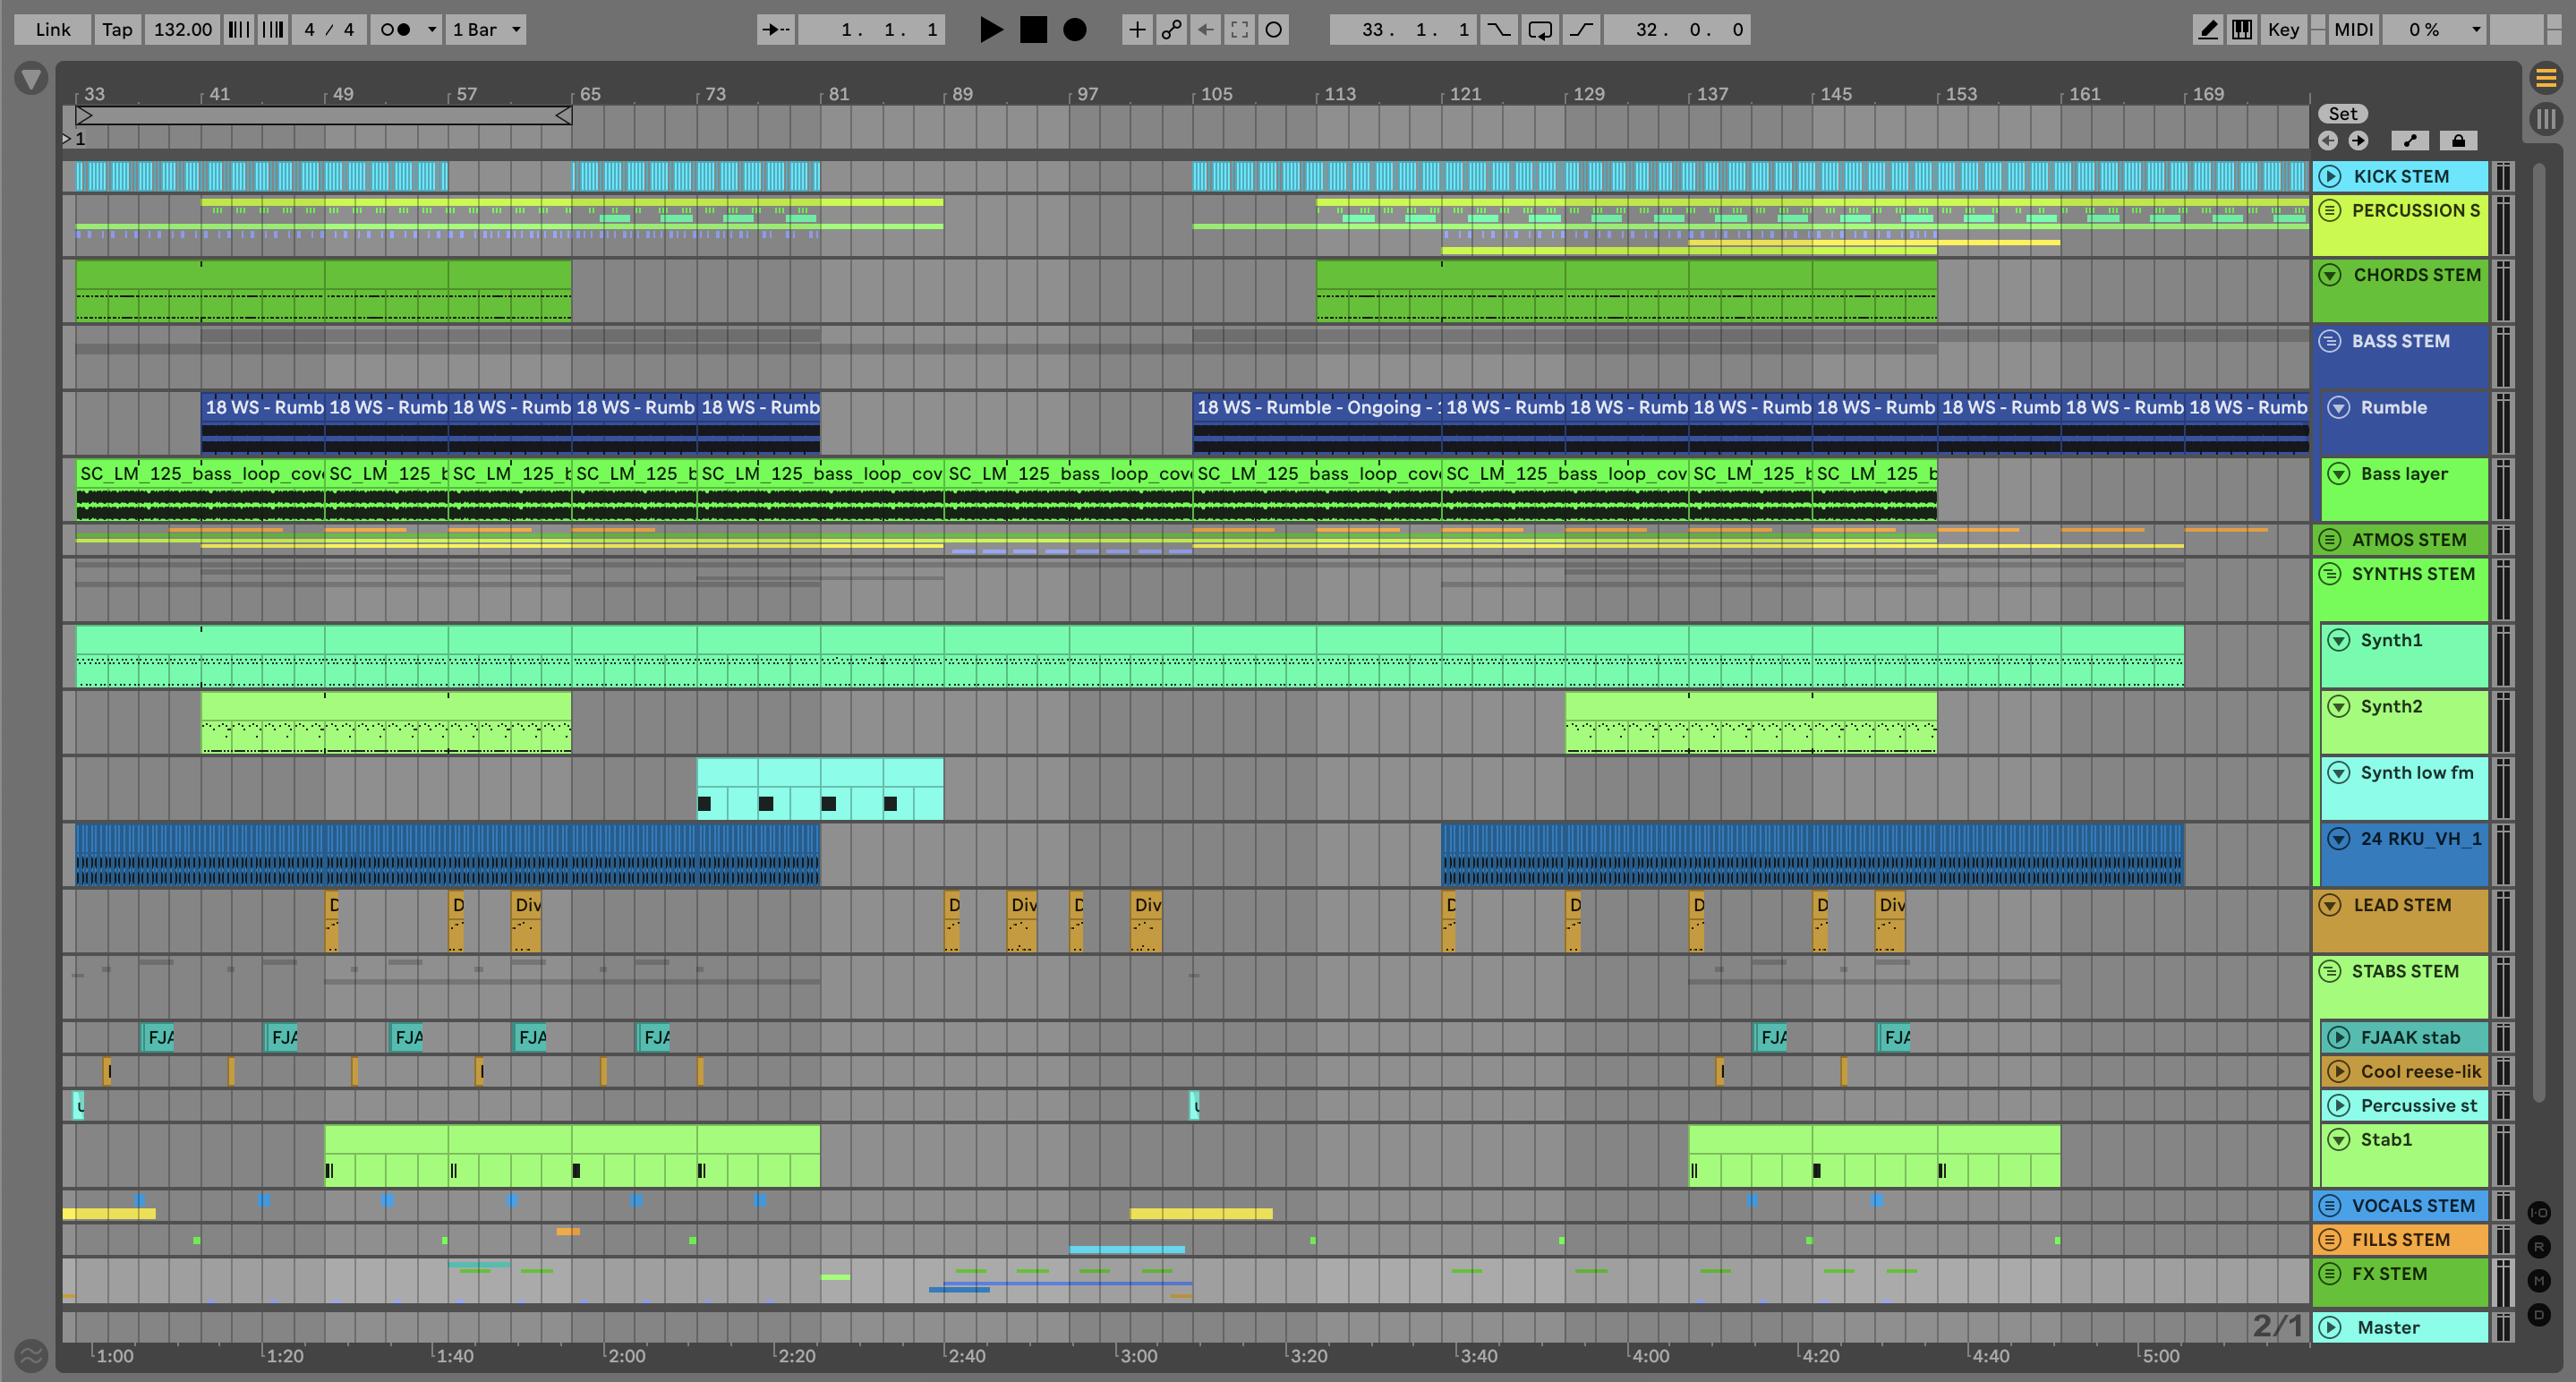Click the 33. 1. 1 loop start field
Image resolution: width=2576 pixels, height=1382 pixels.
pos(1403,29)
